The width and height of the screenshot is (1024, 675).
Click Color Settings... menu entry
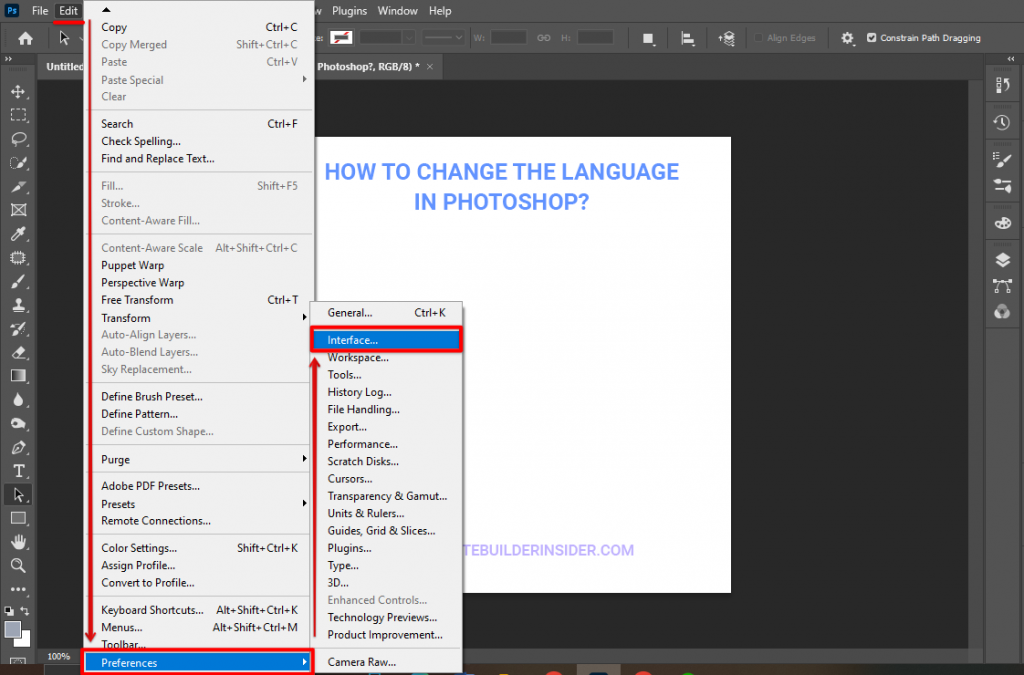(139, 548)
